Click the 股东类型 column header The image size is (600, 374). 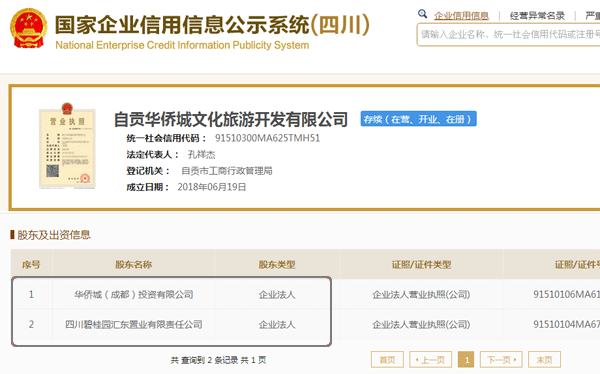click(277, 265)
